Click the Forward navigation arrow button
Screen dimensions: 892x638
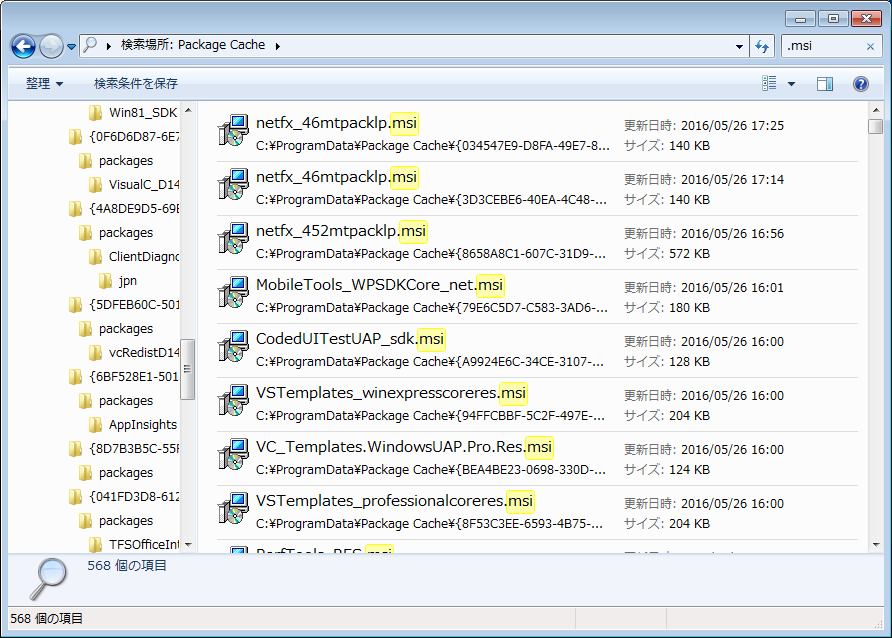tap(51, 47)
